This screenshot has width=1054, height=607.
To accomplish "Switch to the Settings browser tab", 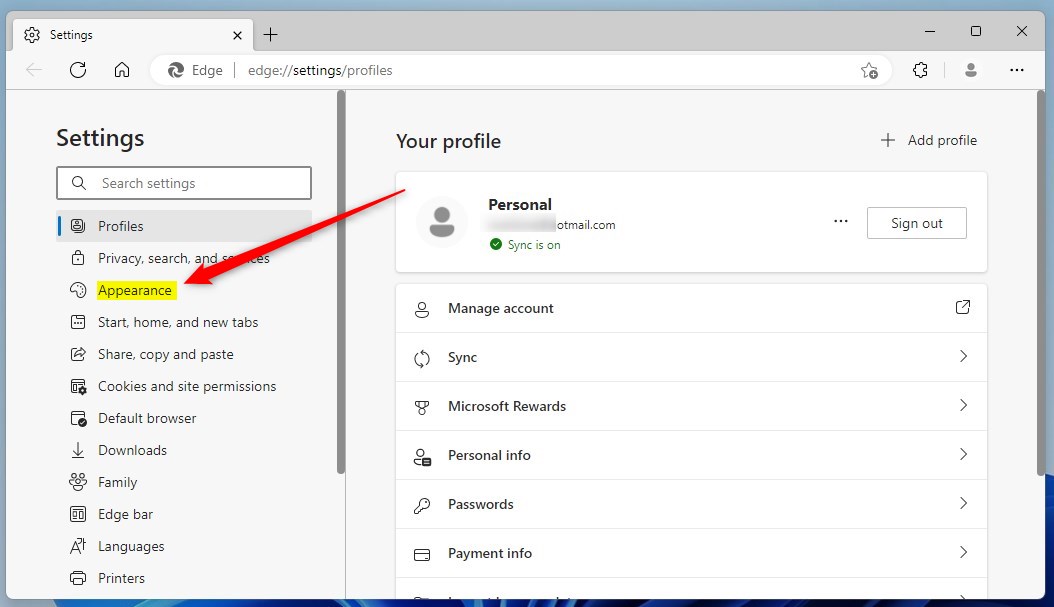I will 120,34.
